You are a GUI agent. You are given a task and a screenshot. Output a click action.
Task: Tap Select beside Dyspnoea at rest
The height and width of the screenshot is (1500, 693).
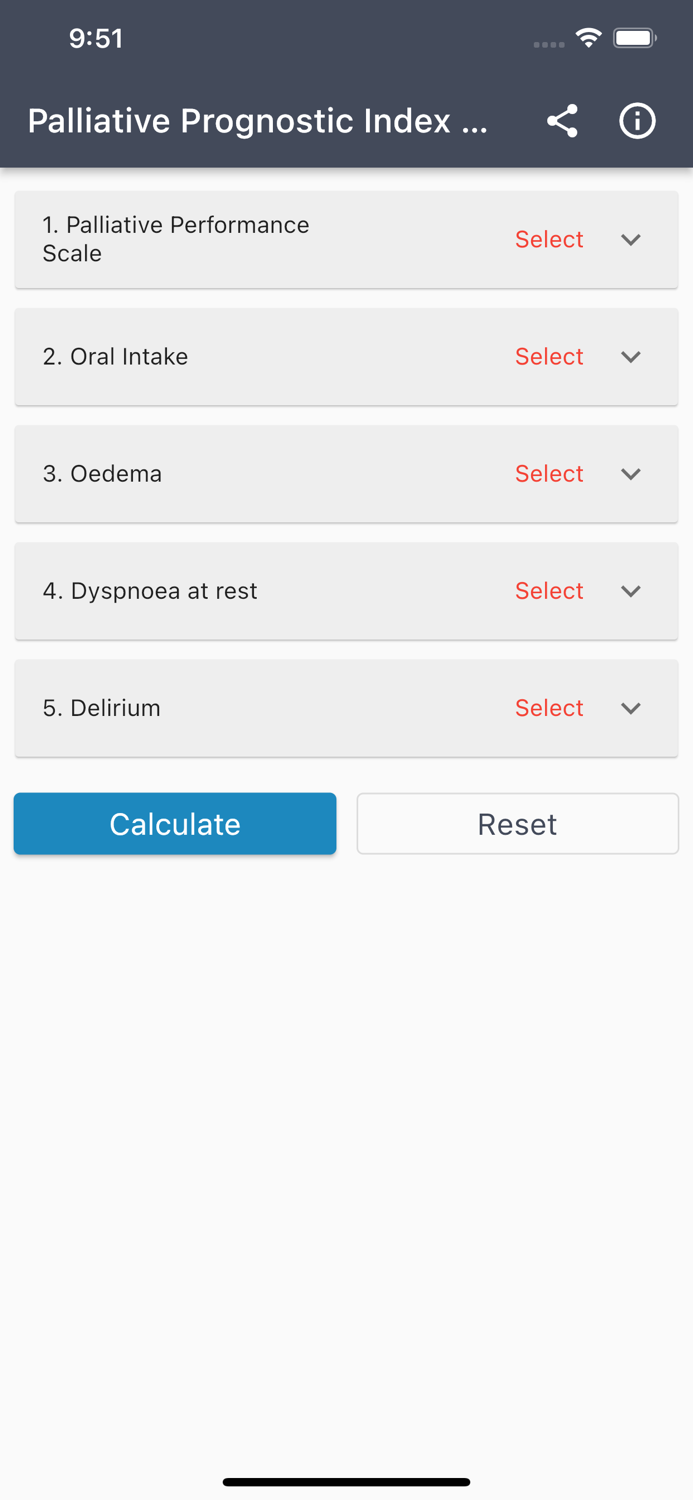point(549,591)
